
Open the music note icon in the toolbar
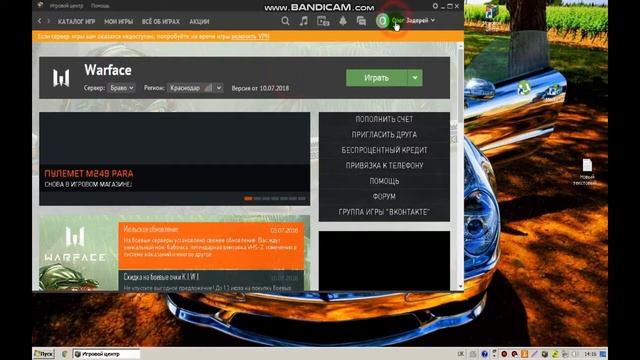point(304,21)
